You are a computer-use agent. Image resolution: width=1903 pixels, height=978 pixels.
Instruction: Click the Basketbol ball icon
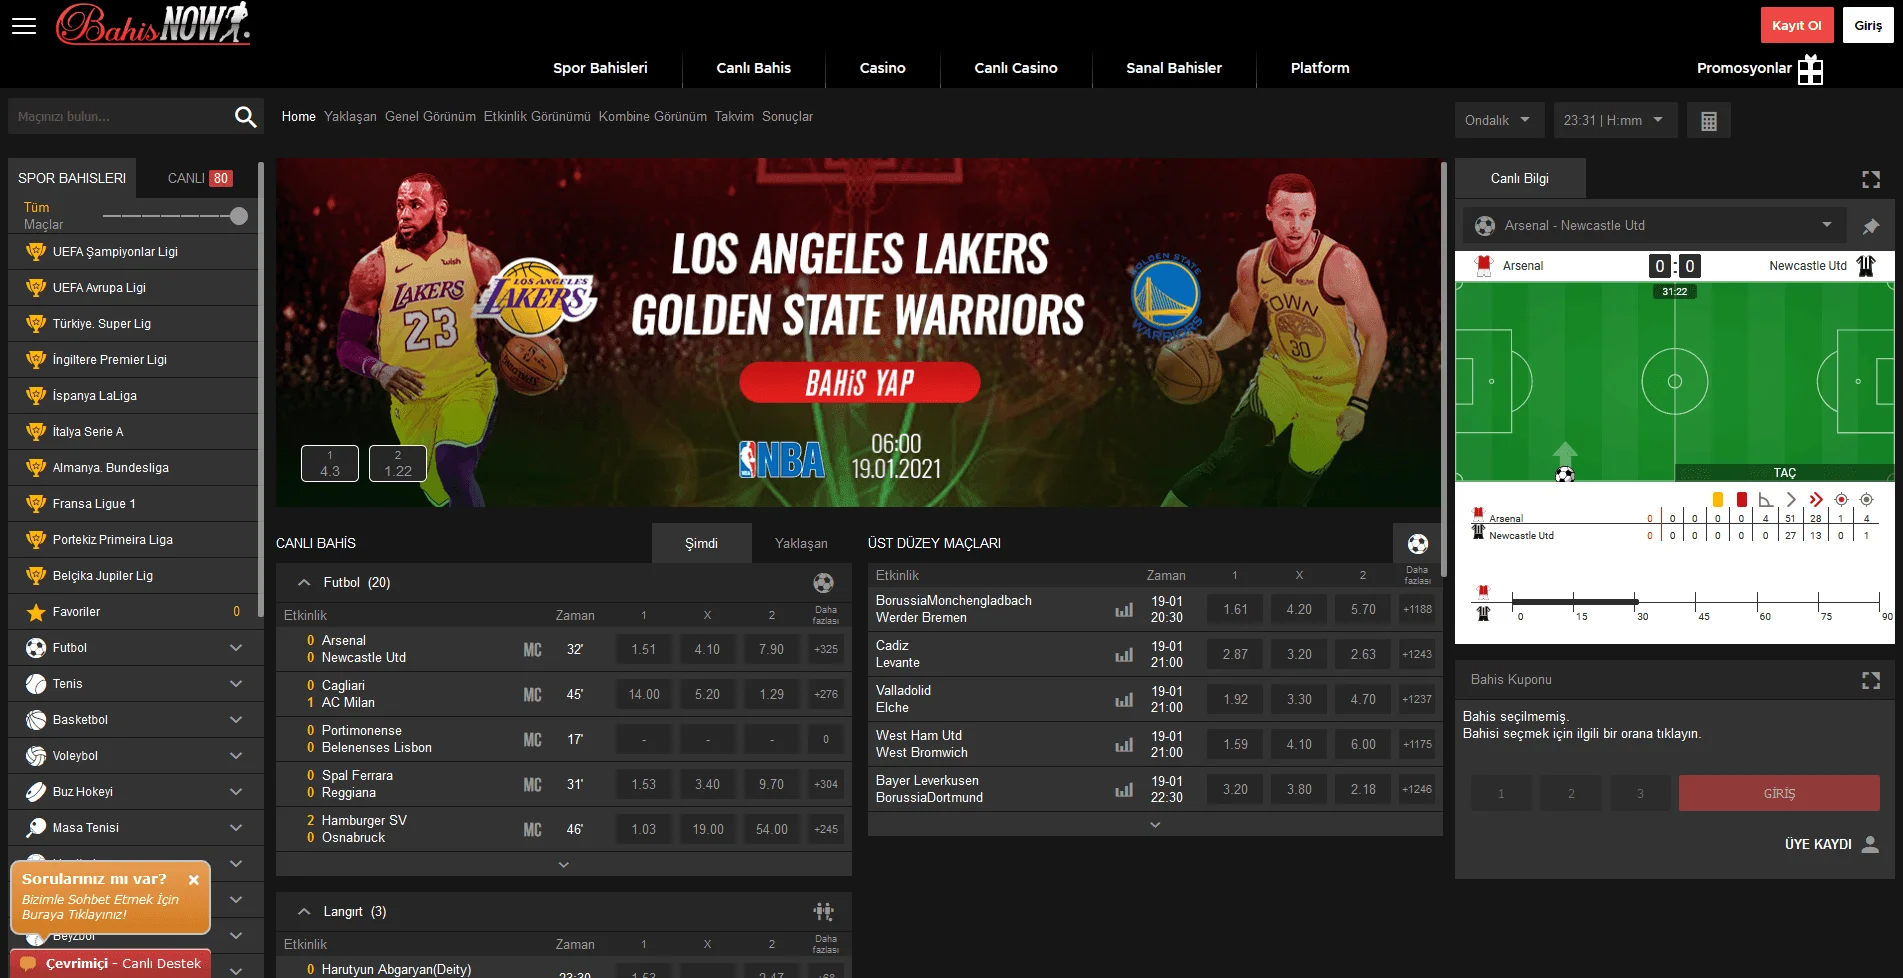click(36, 720)
